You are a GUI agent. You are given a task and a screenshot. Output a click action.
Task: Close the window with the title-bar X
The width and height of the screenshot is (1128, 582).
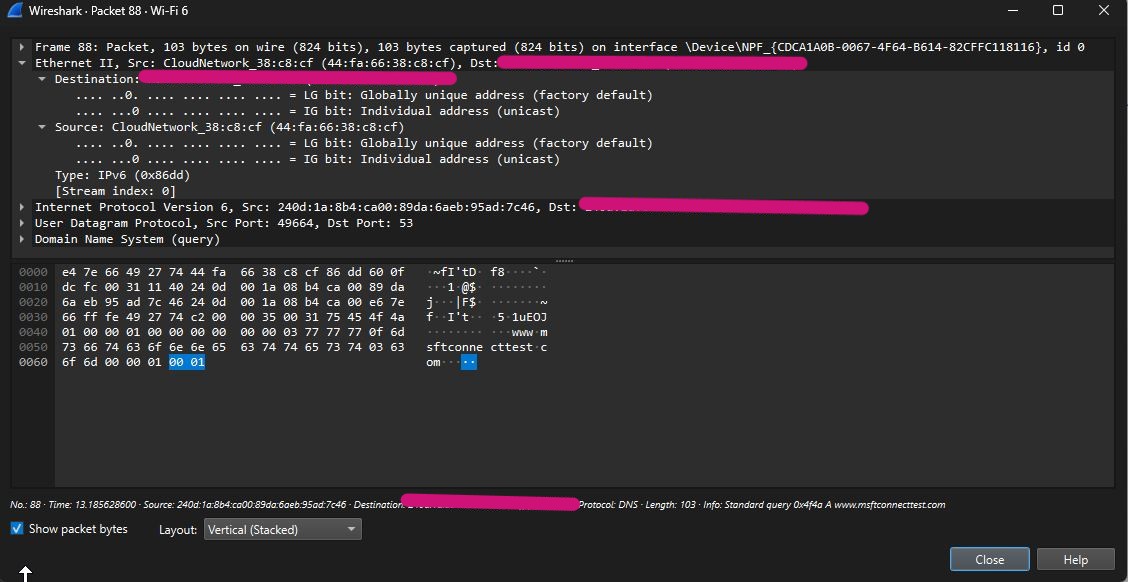tap(1104, 10)
